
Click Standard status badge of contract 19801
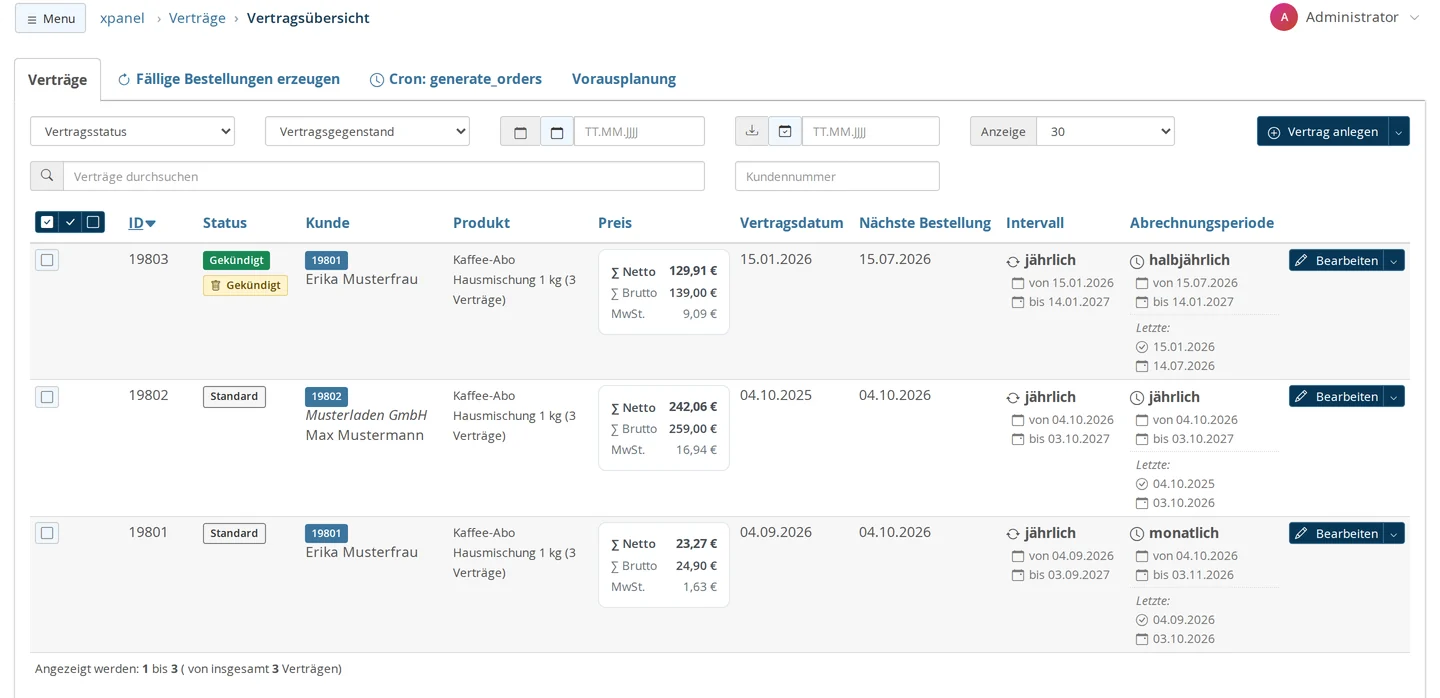[x=234, y=533]
